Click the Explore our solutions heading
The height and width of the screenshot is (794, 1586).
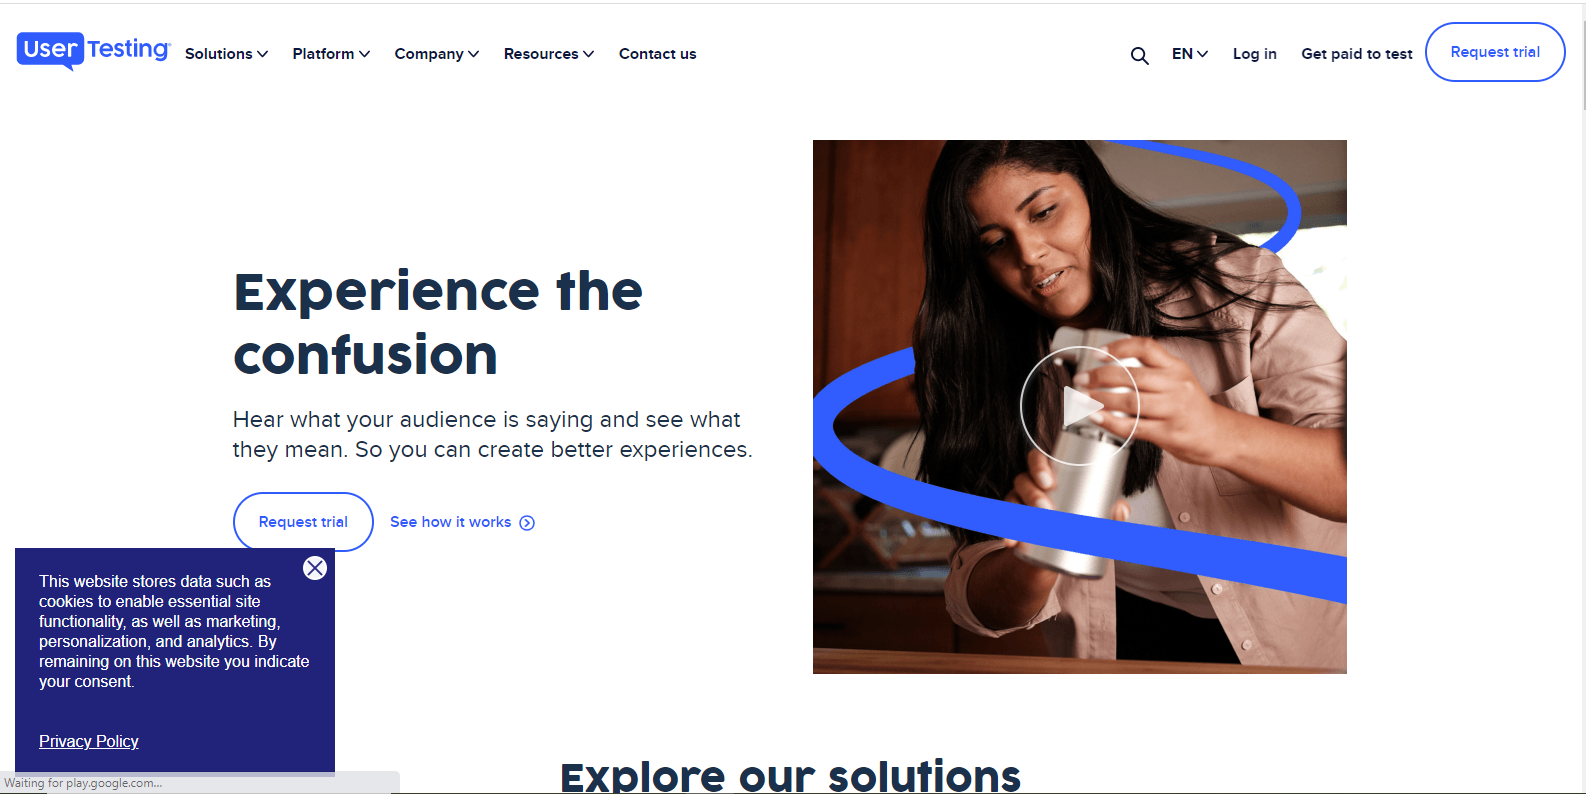click(x=790, y=776)
